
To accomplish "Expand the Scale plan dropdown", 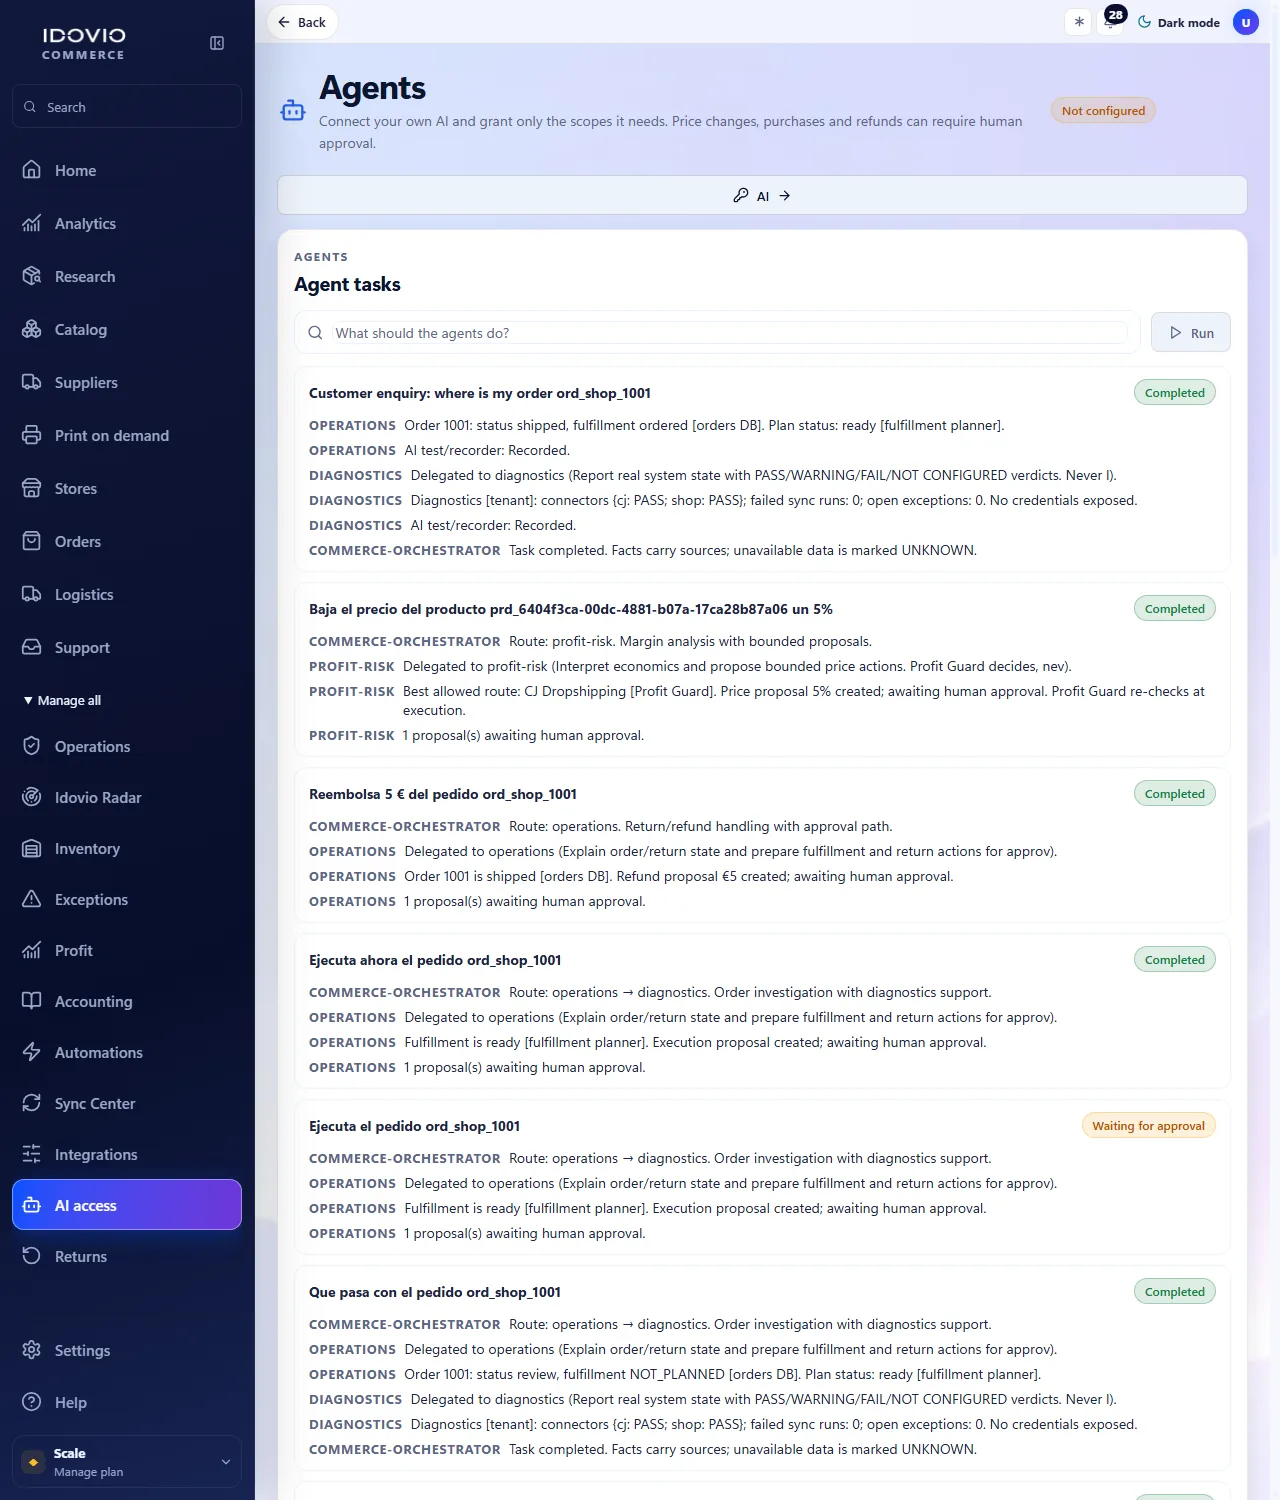I will point(127,1462).
